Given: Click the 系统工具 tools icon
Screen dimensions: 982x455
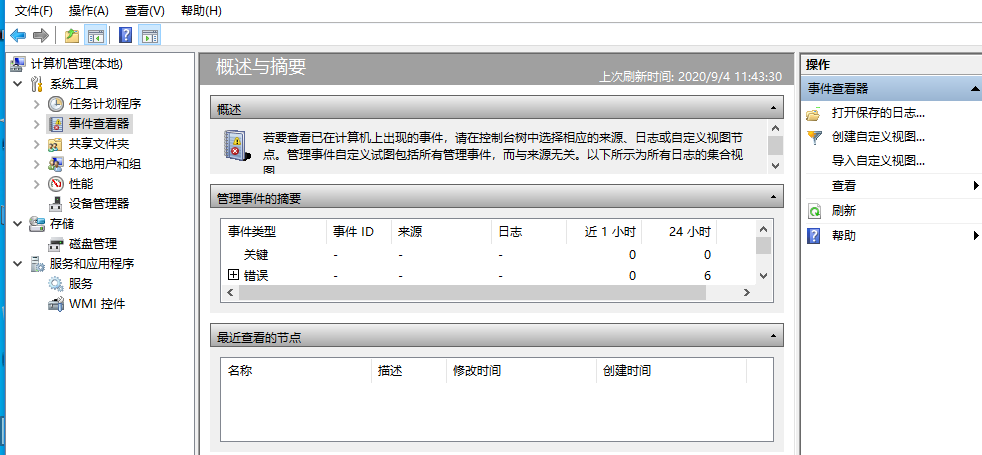Looking at the screenshot, I should point(37,84).
